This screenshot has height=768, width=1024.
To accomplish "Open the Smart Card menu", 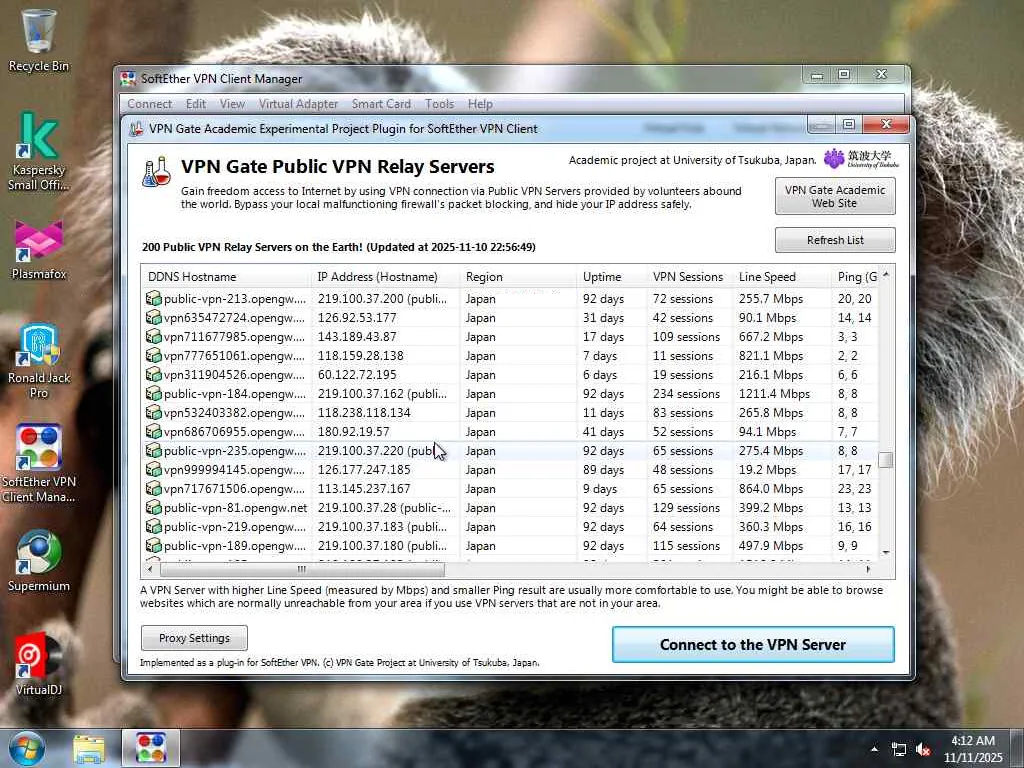I will pos(381,104).
